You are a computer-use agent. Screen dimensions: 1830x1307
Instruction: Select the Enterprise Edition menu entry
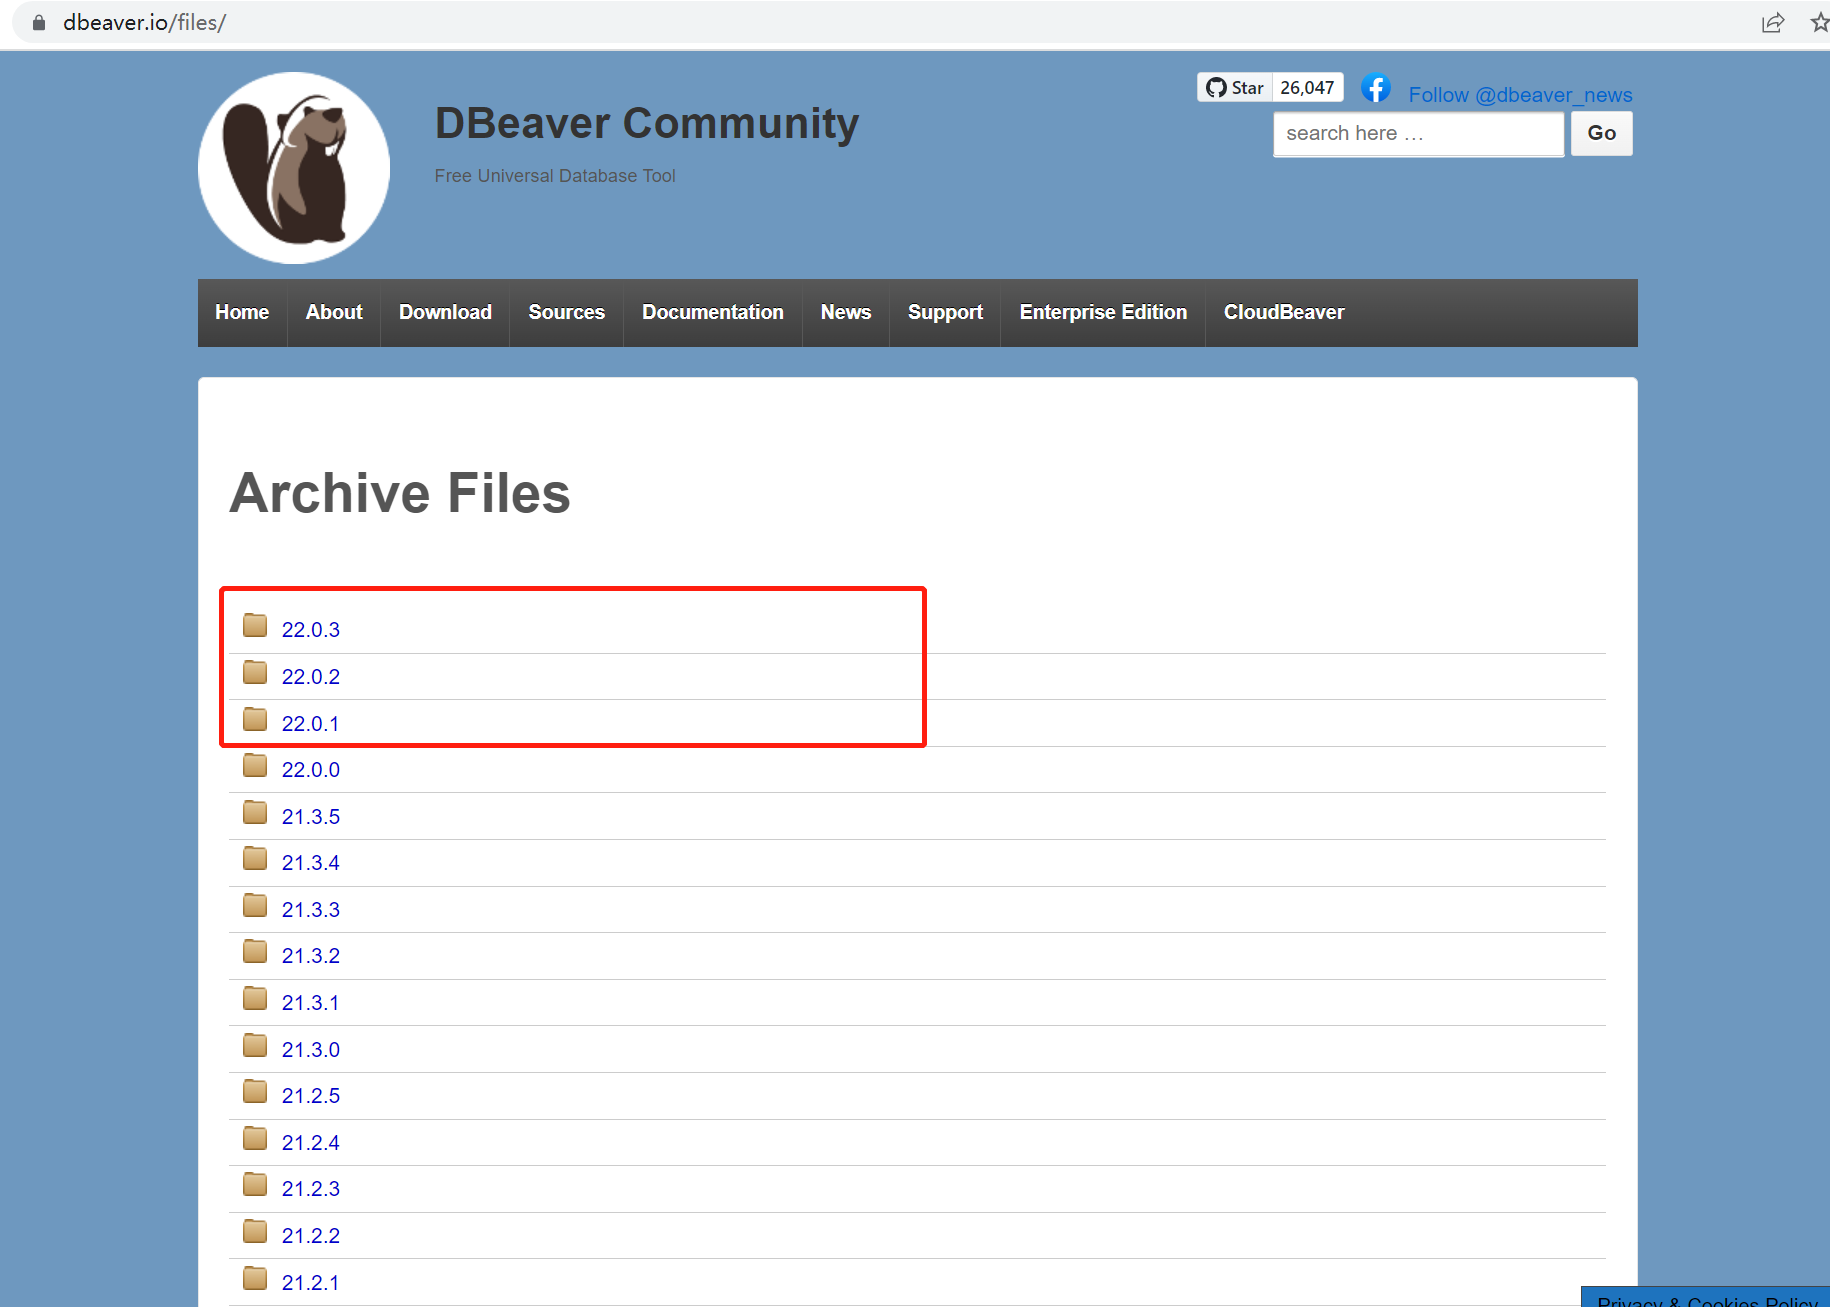pos(1102,312)
